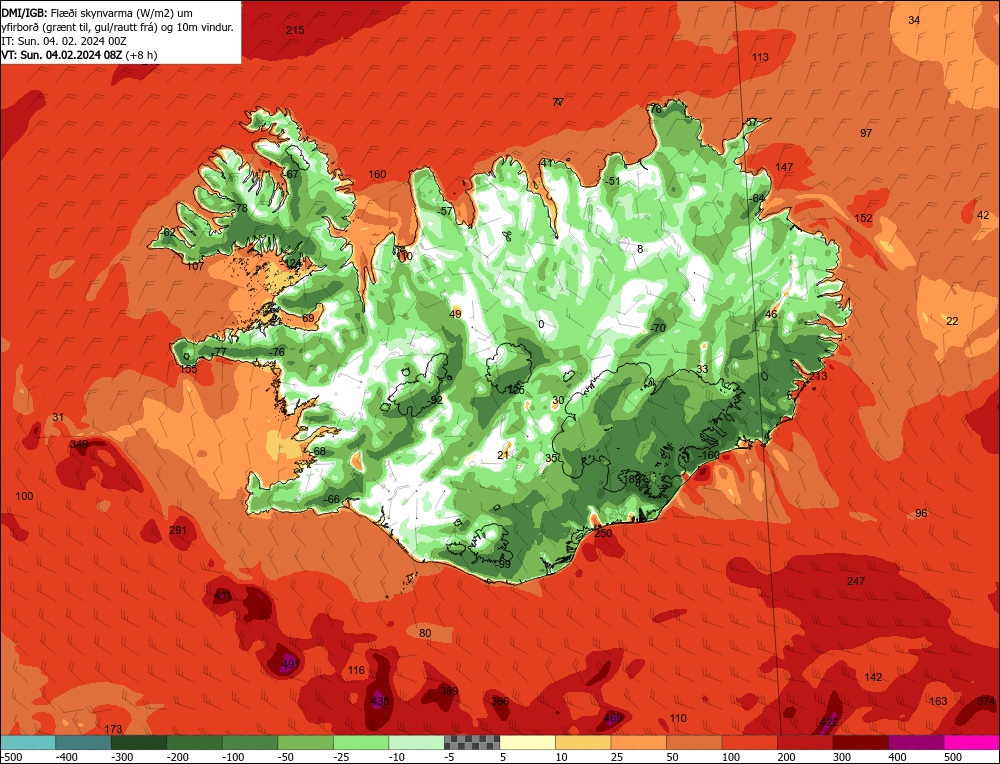This screenshot has height=764, width=1000.
Task: Select the map value "435"
Action: coord(379,701)
